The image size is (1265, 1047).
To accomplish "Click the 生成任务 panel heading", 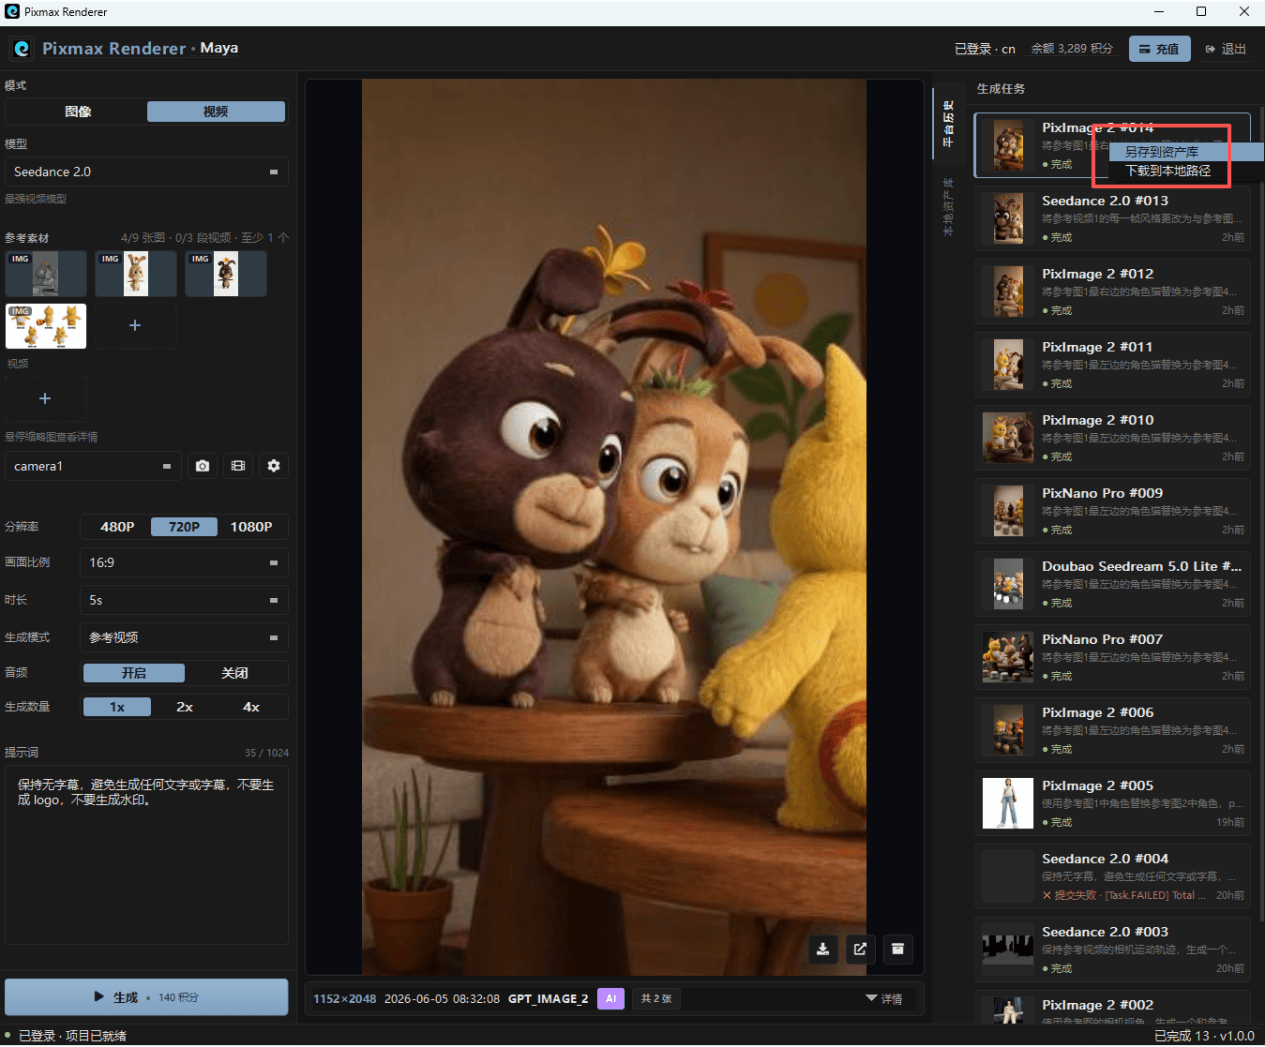I will (x=1001, y=89).
